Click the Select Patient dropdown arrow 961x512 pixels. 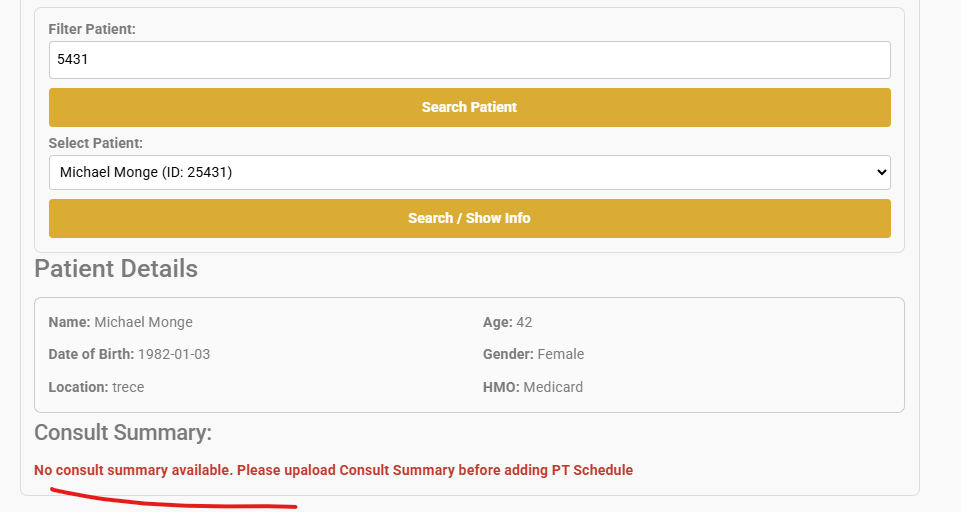[881, 172]
